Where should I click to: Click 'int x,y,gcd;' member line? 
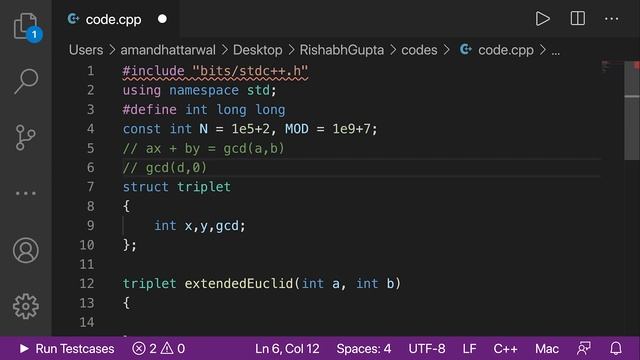point(200,226)
